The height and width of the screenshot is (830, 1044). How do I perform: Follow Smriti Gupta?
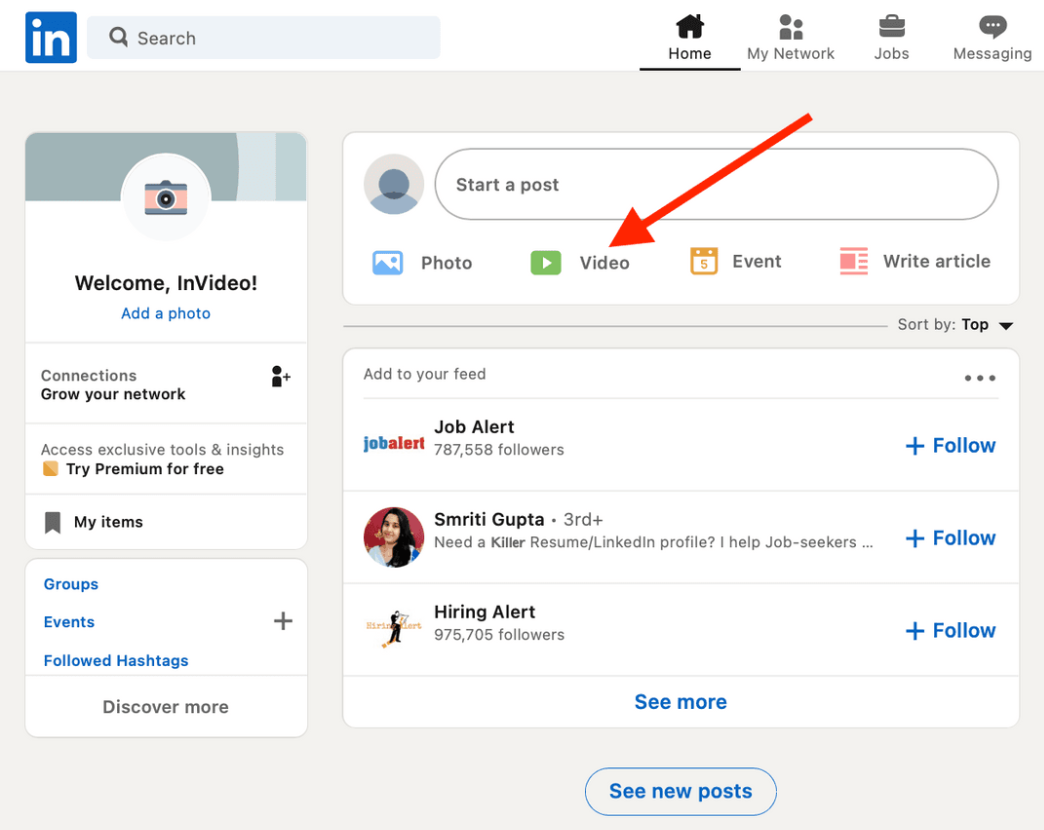point(950,538)
